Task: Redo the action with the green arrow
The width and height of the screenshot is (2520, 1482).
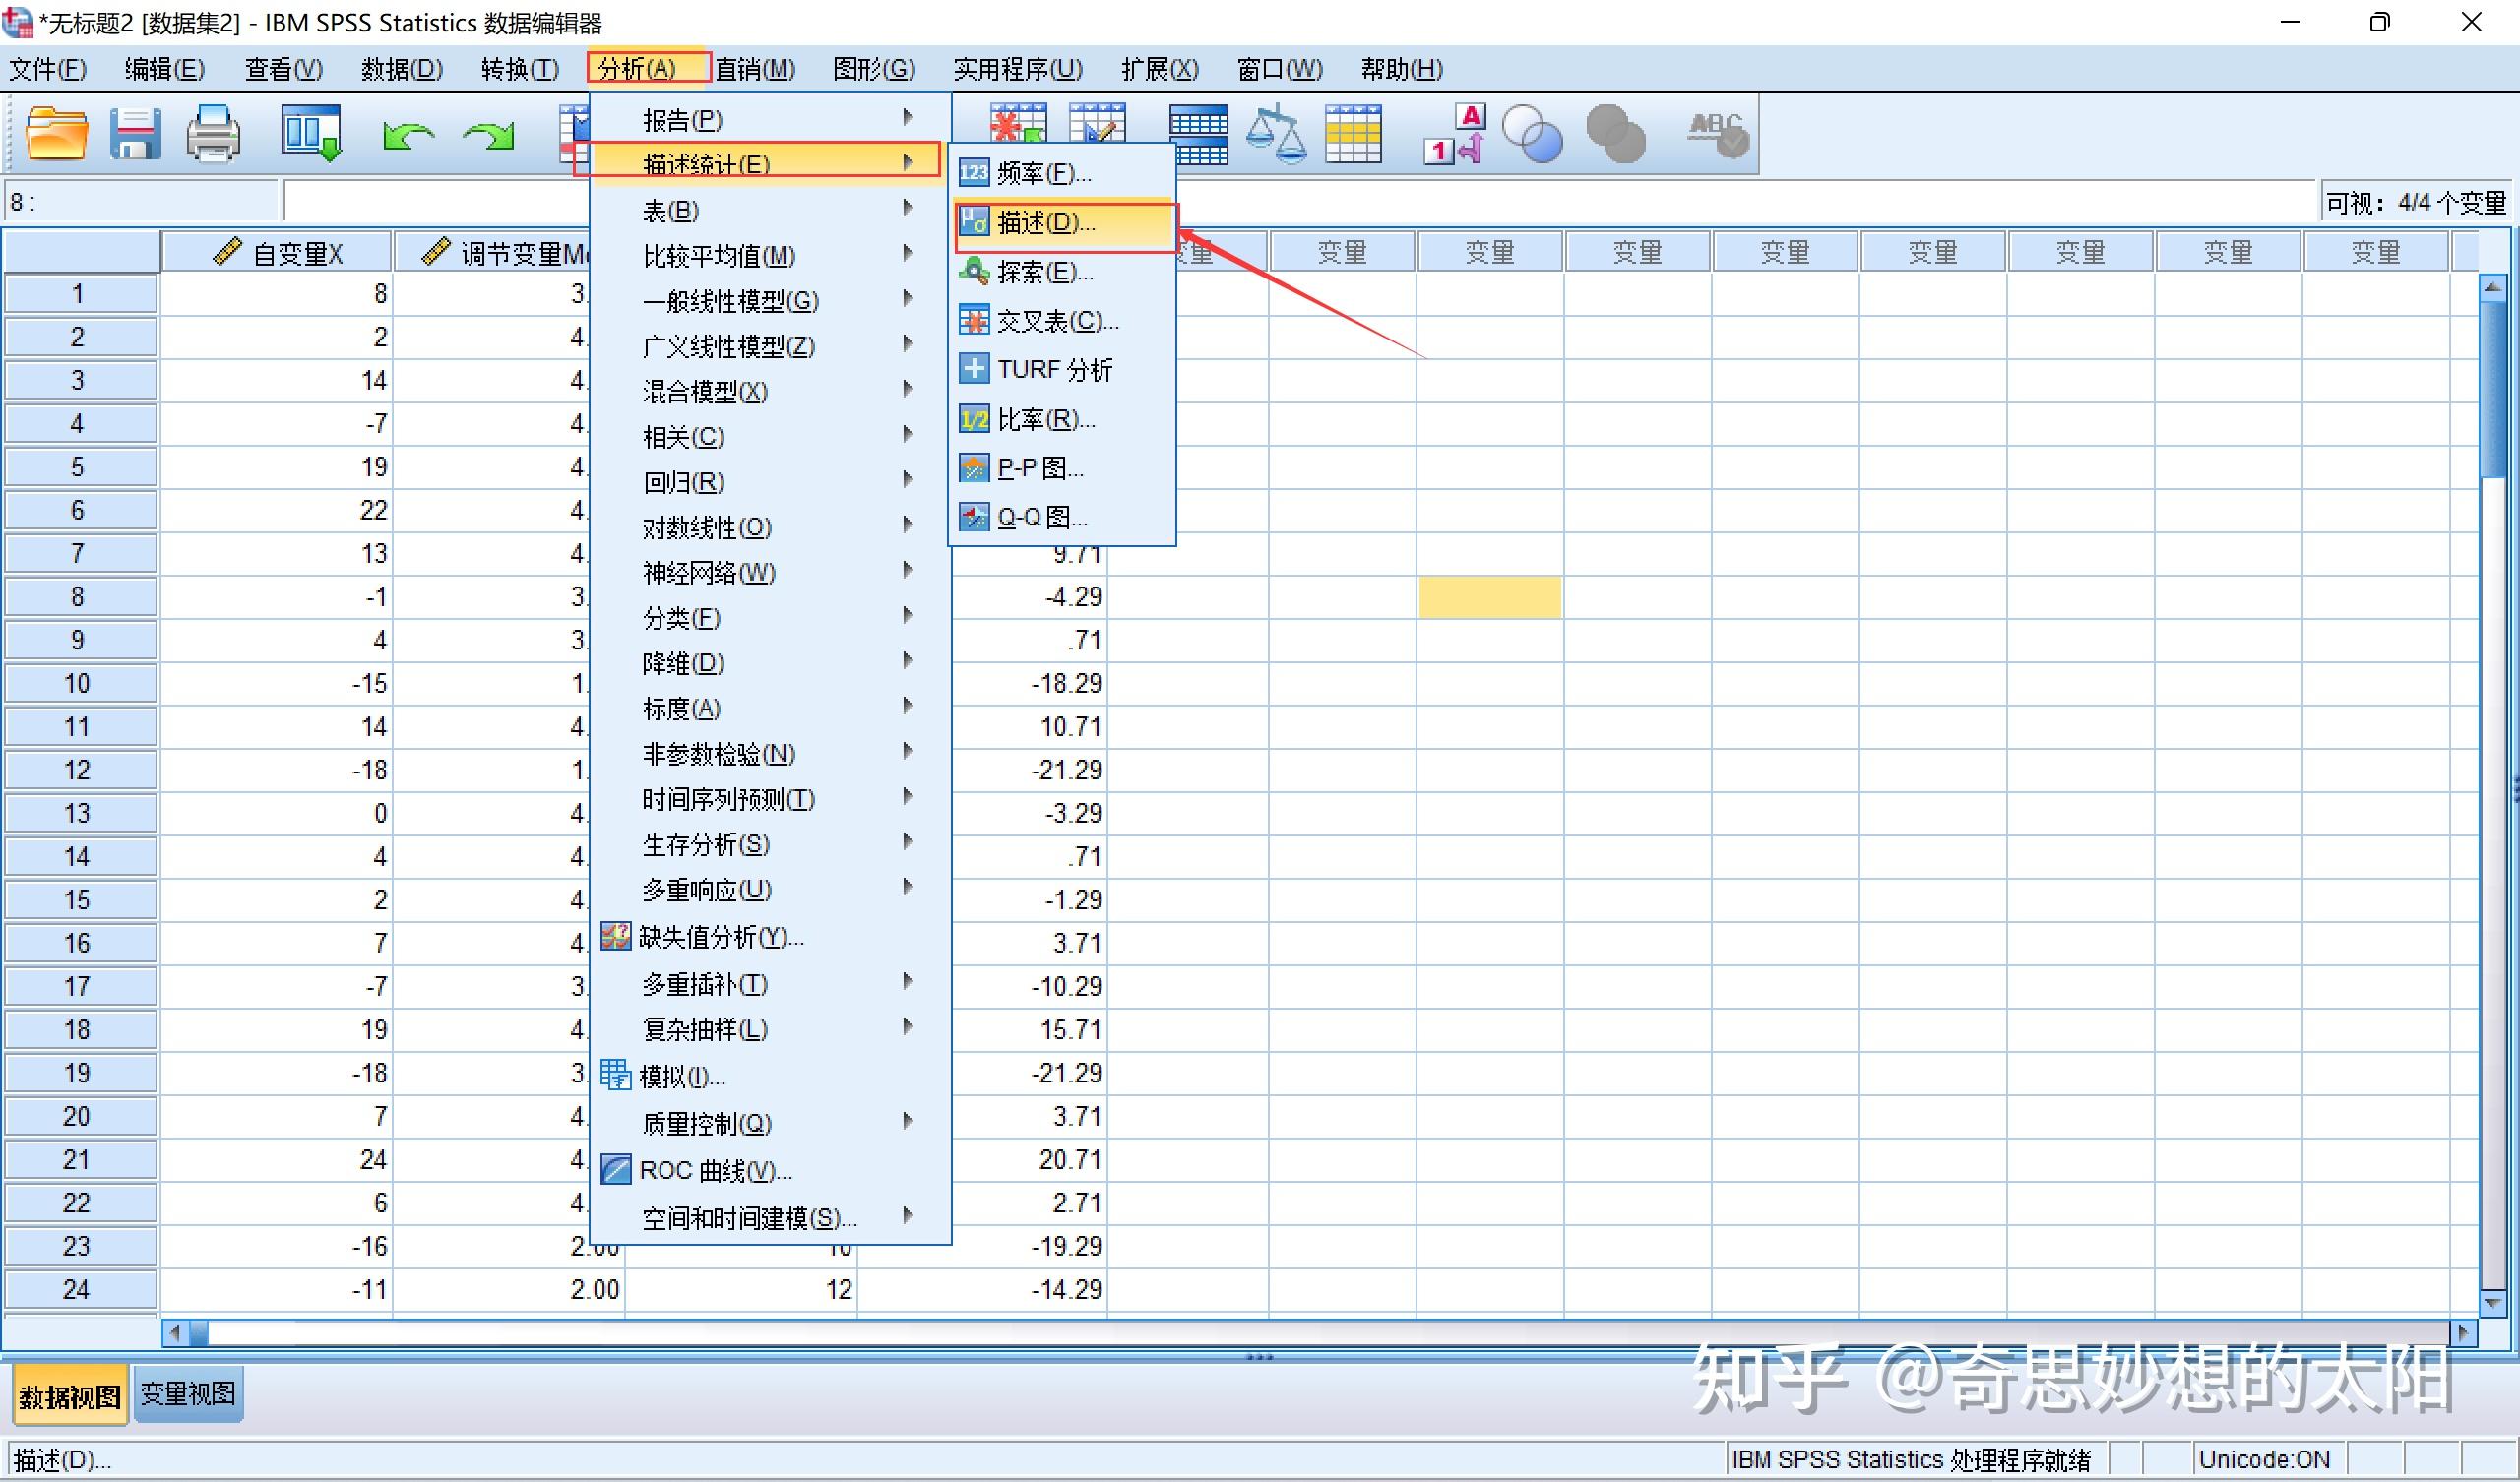Action: 489,135
